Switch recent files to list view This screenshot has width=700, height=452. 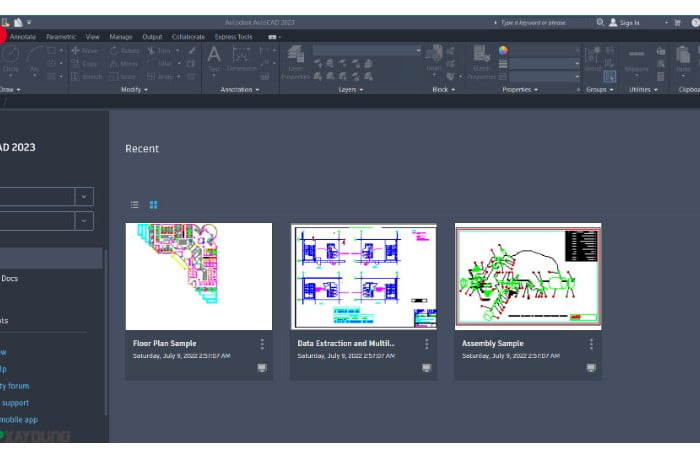click(135, 205)
